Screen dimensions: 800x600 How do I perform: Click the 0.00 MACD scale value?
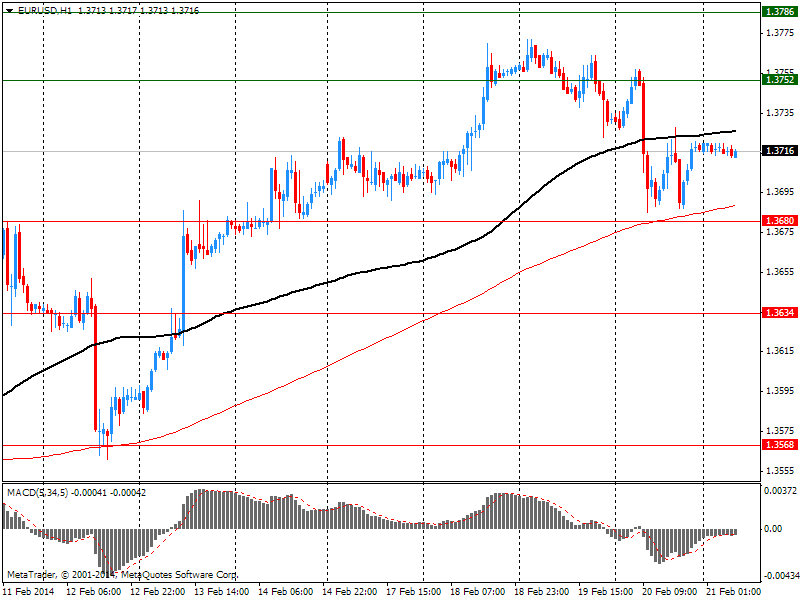point(773,529)
